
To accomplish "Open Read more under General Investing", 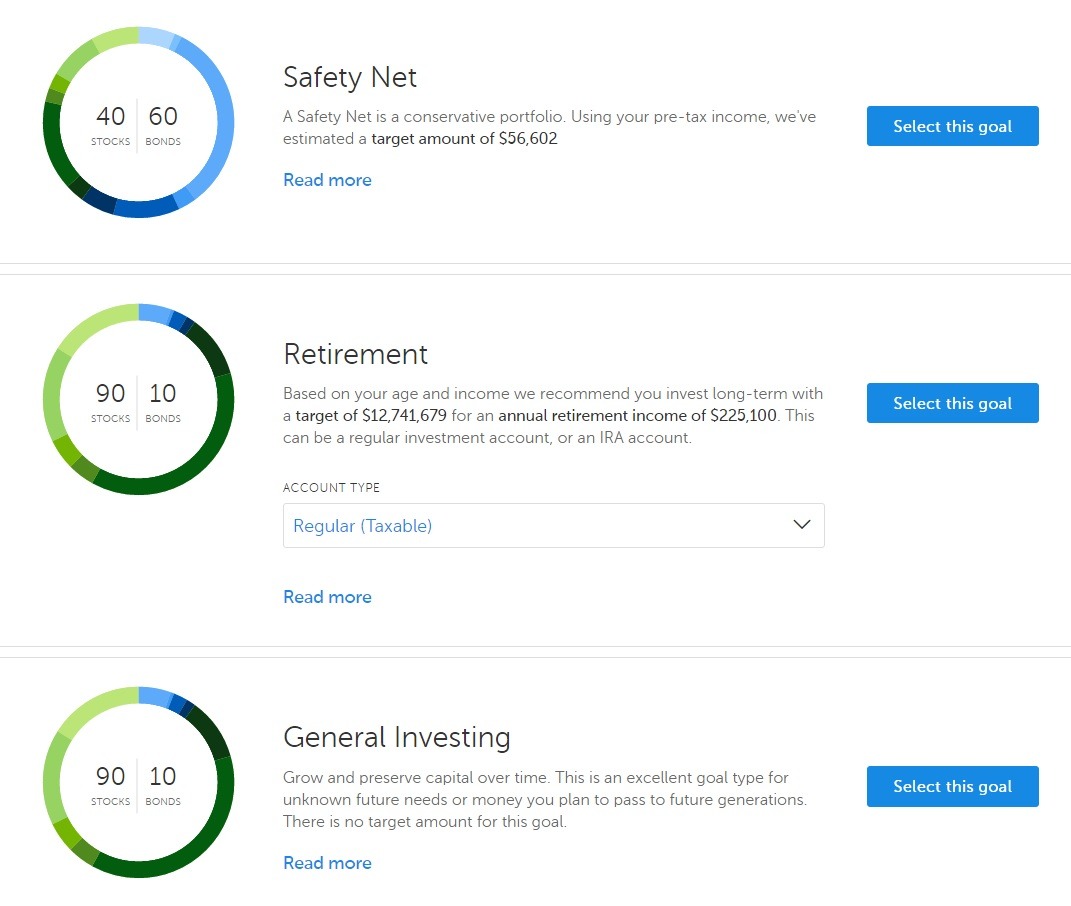I will [327, 862].
